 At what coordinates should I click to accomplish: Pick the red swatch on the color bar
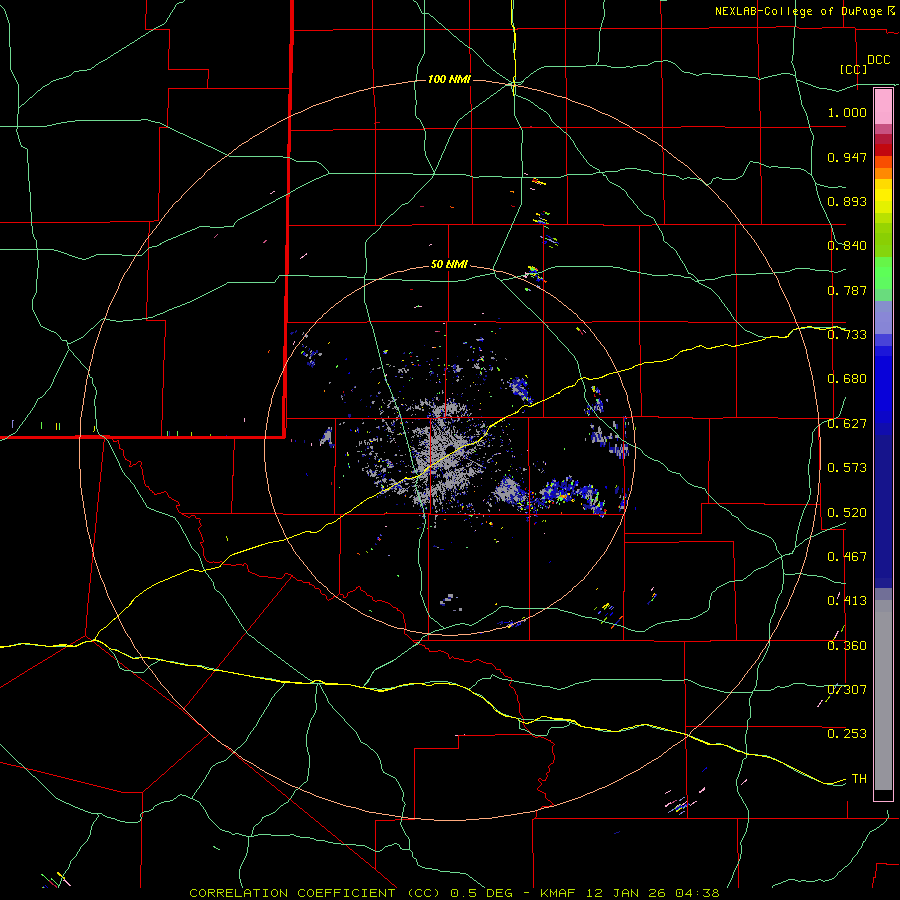point(883,150)
